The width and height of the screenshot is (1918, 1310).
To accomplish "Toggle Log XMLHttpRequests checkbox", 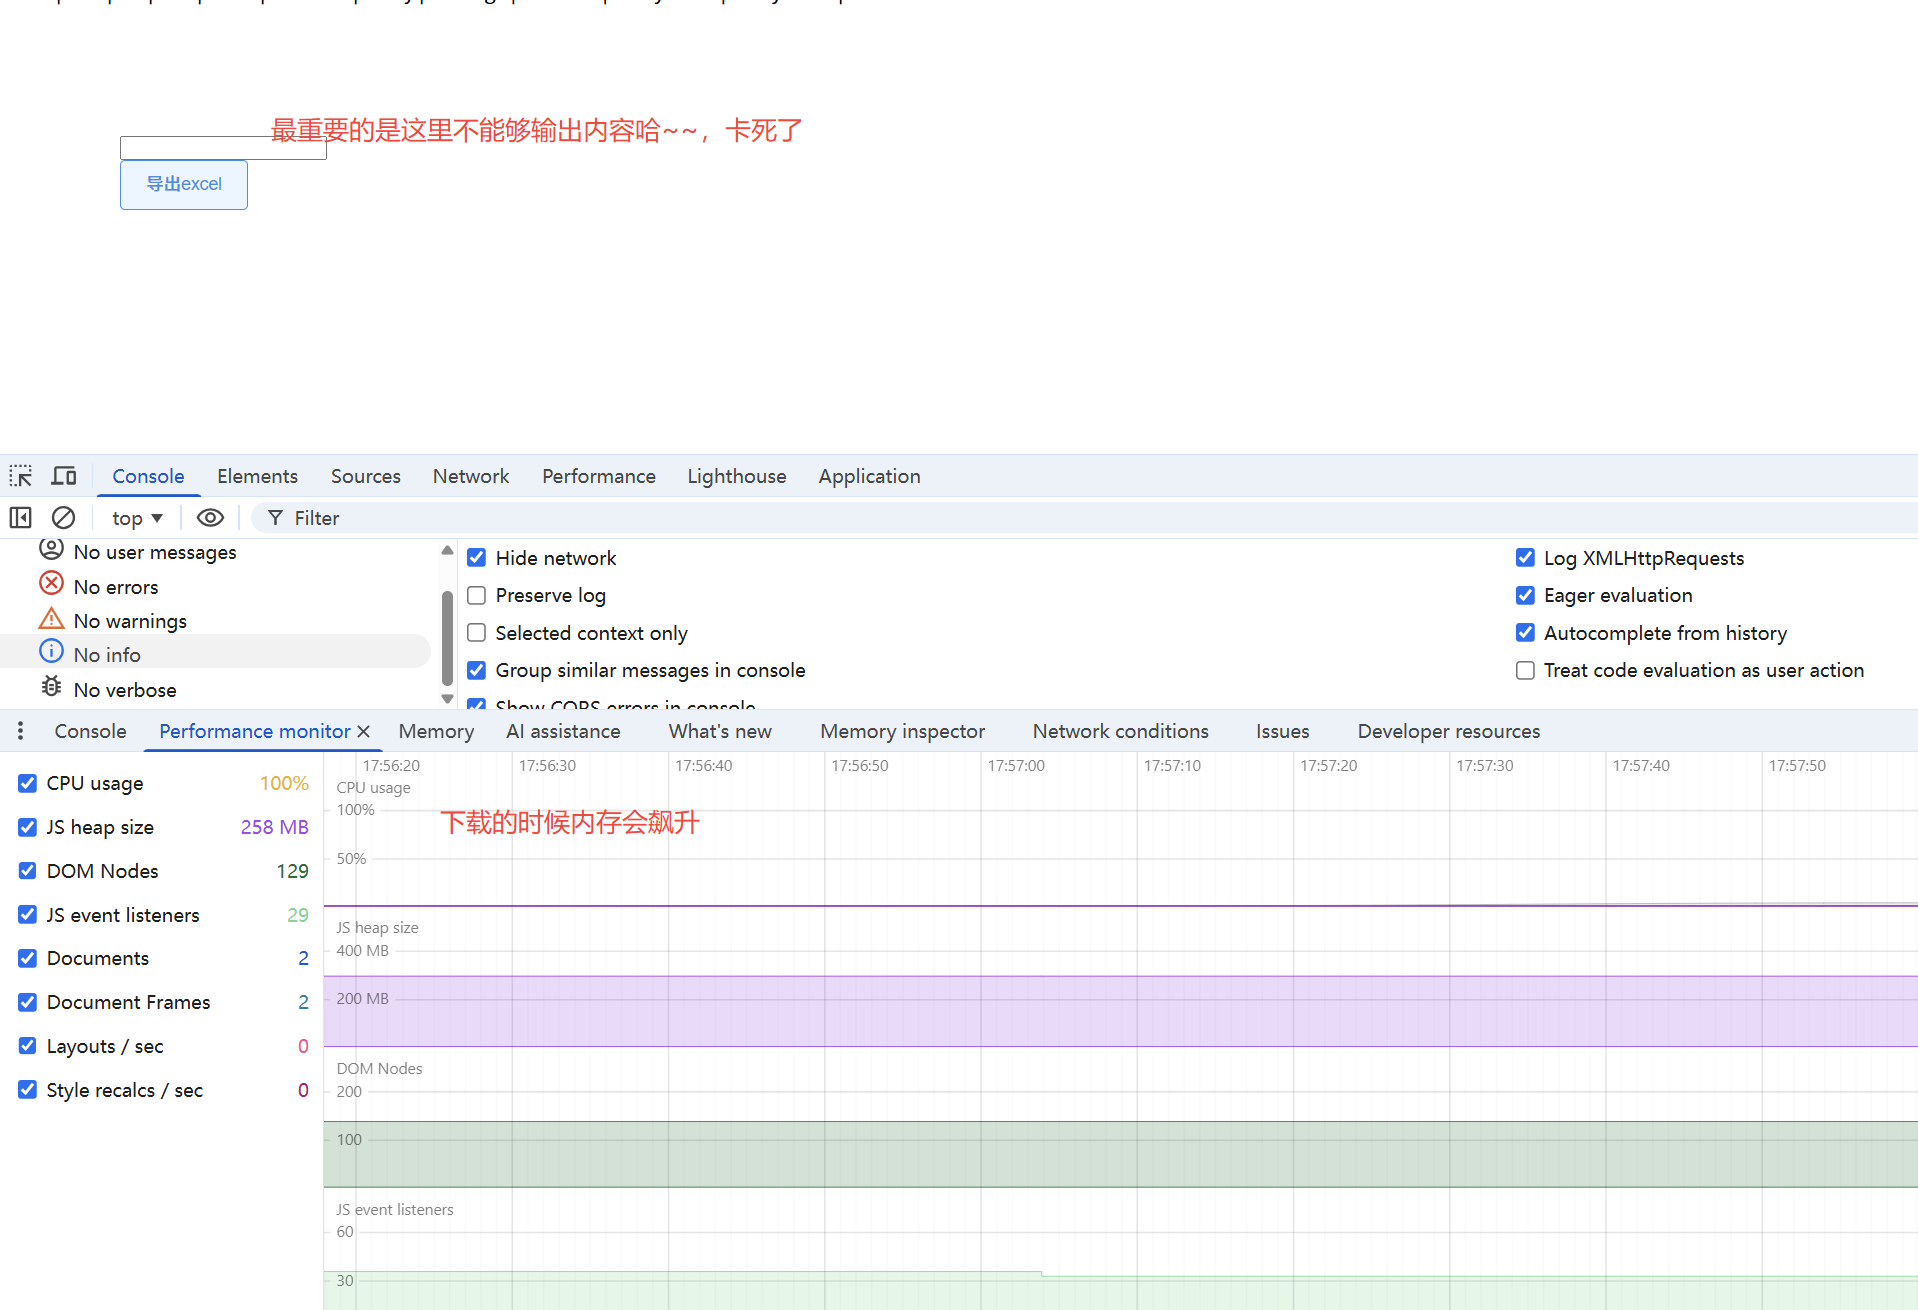I will pos(1525,558).
